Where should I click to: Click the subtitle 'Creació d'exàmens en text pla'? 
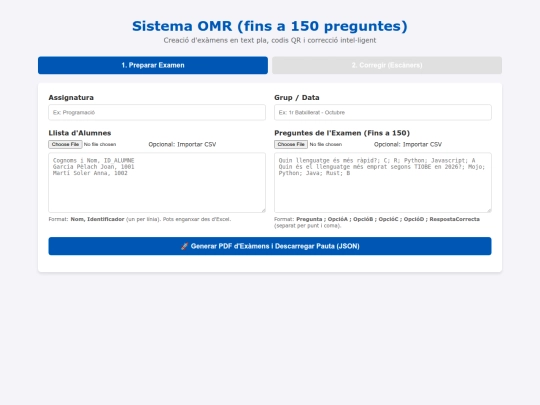click(x=270, y=40)
